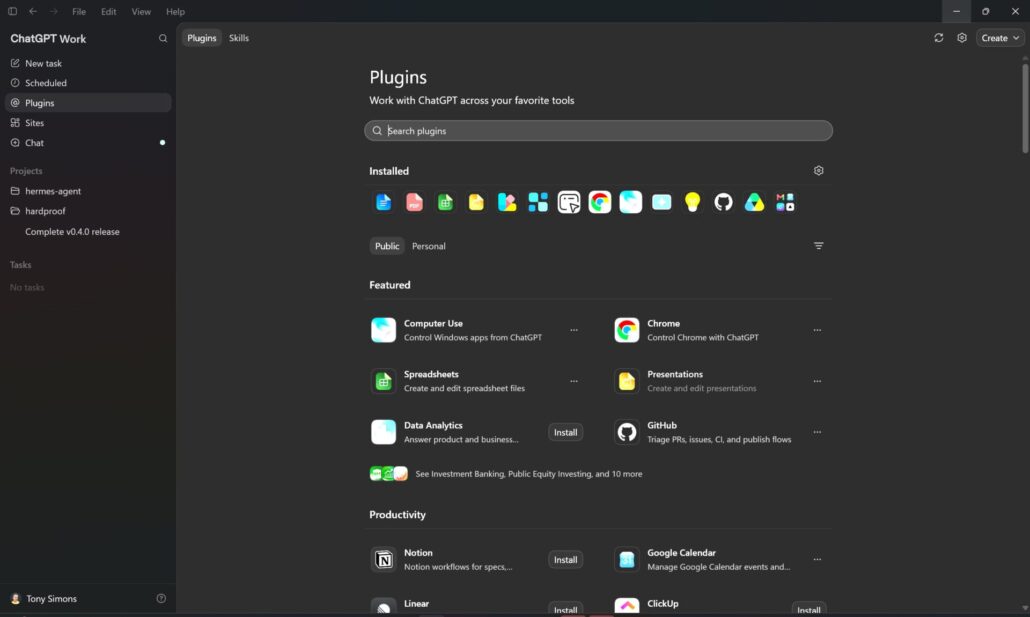
Task: Open the light blue square plugin icon in Installed
Action: coord(661,202)
